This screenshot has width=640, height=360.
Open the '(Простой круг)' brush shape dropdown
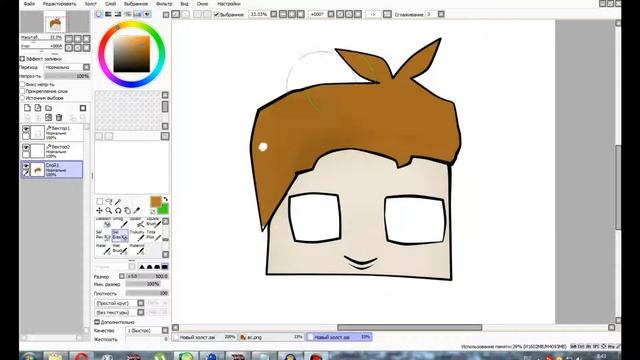(120, 303)
